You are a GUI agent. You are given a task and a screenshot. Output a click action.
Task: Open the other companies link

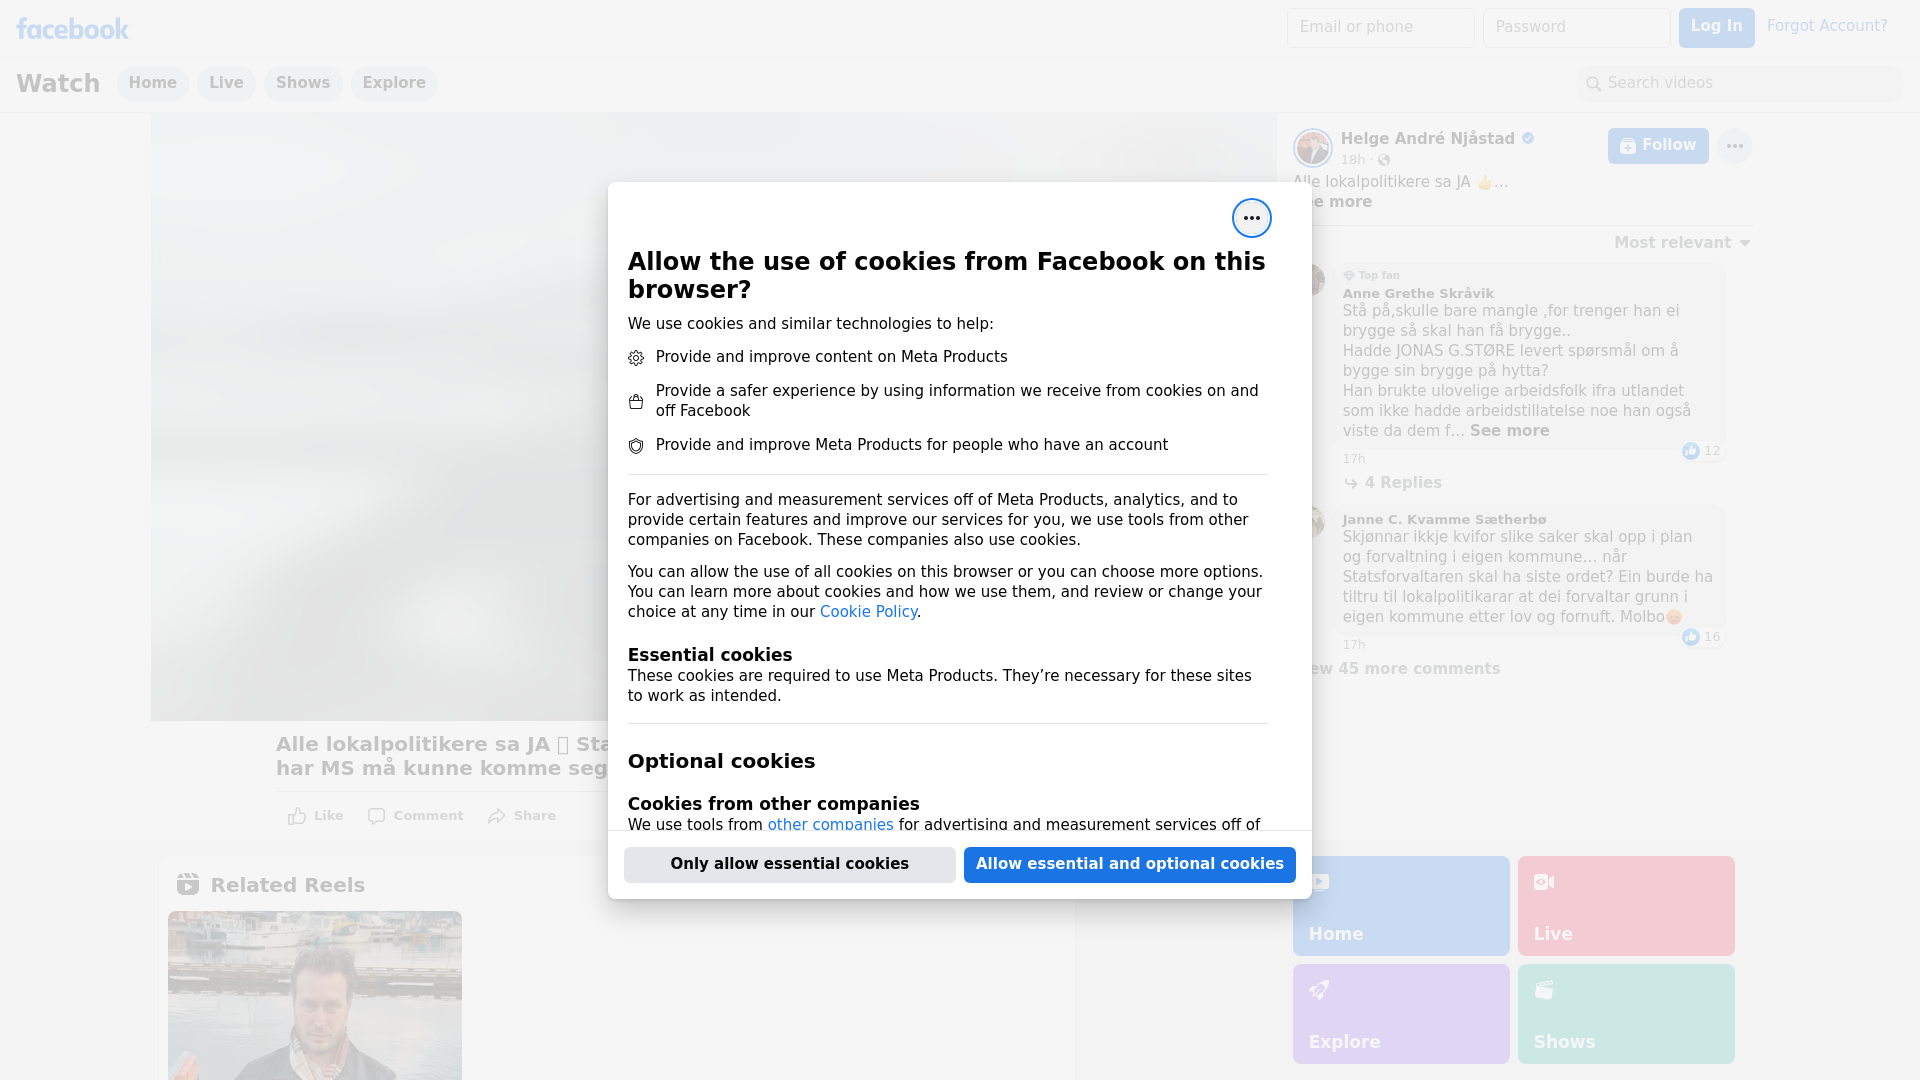[x=830, y=824]
